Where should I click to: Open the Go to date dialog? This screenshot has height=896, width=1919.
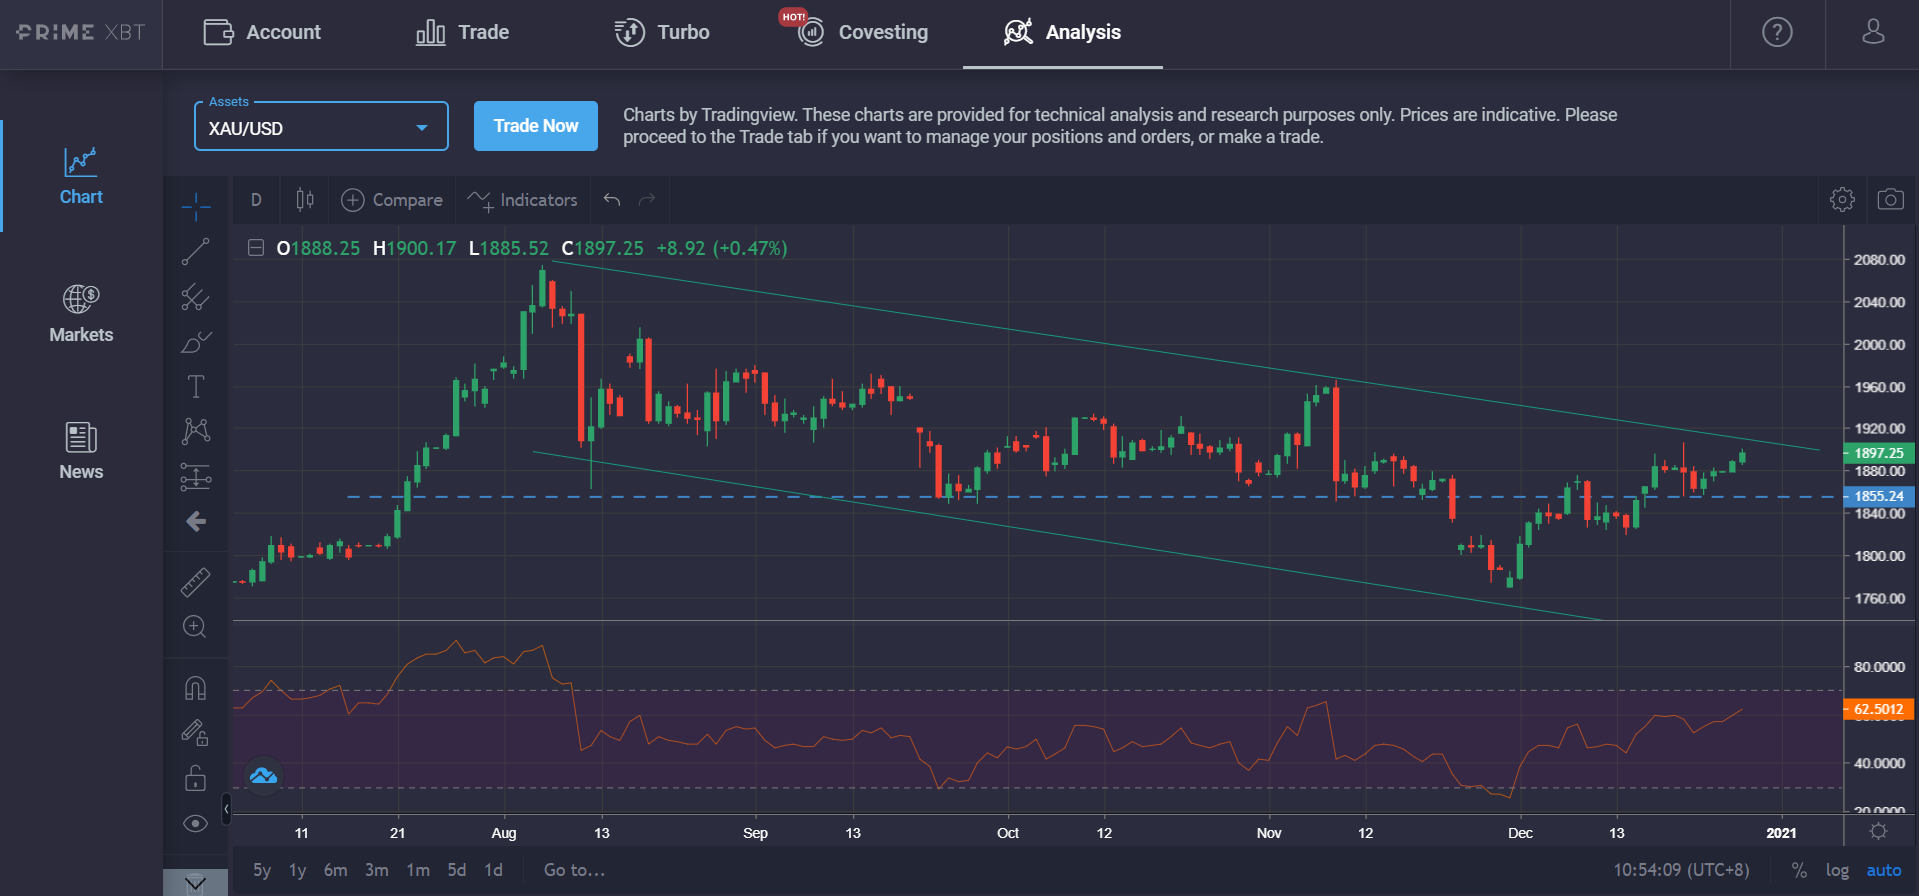pos(574,870)
